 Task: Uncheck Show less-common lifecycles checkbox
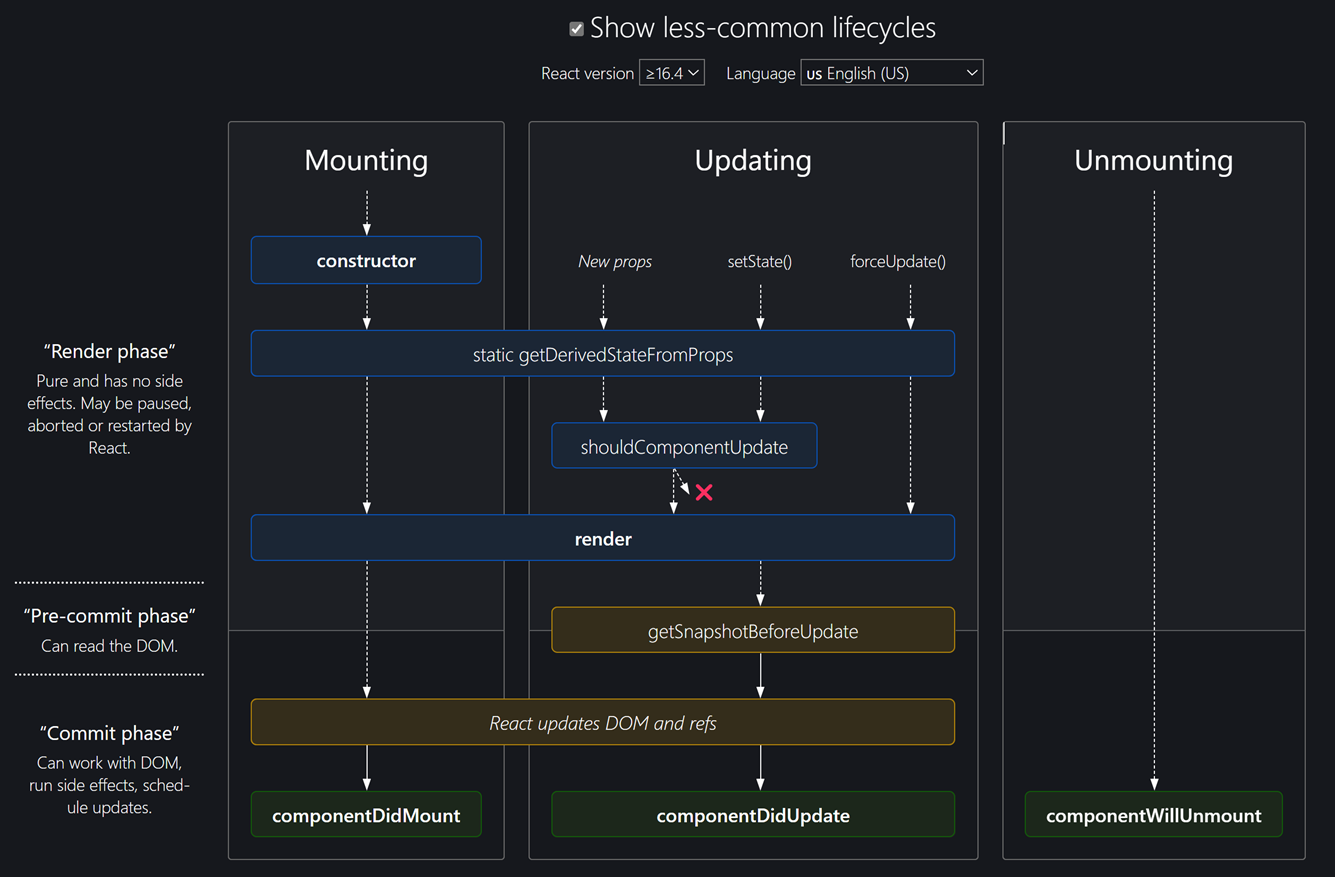[x=576, y=29]
